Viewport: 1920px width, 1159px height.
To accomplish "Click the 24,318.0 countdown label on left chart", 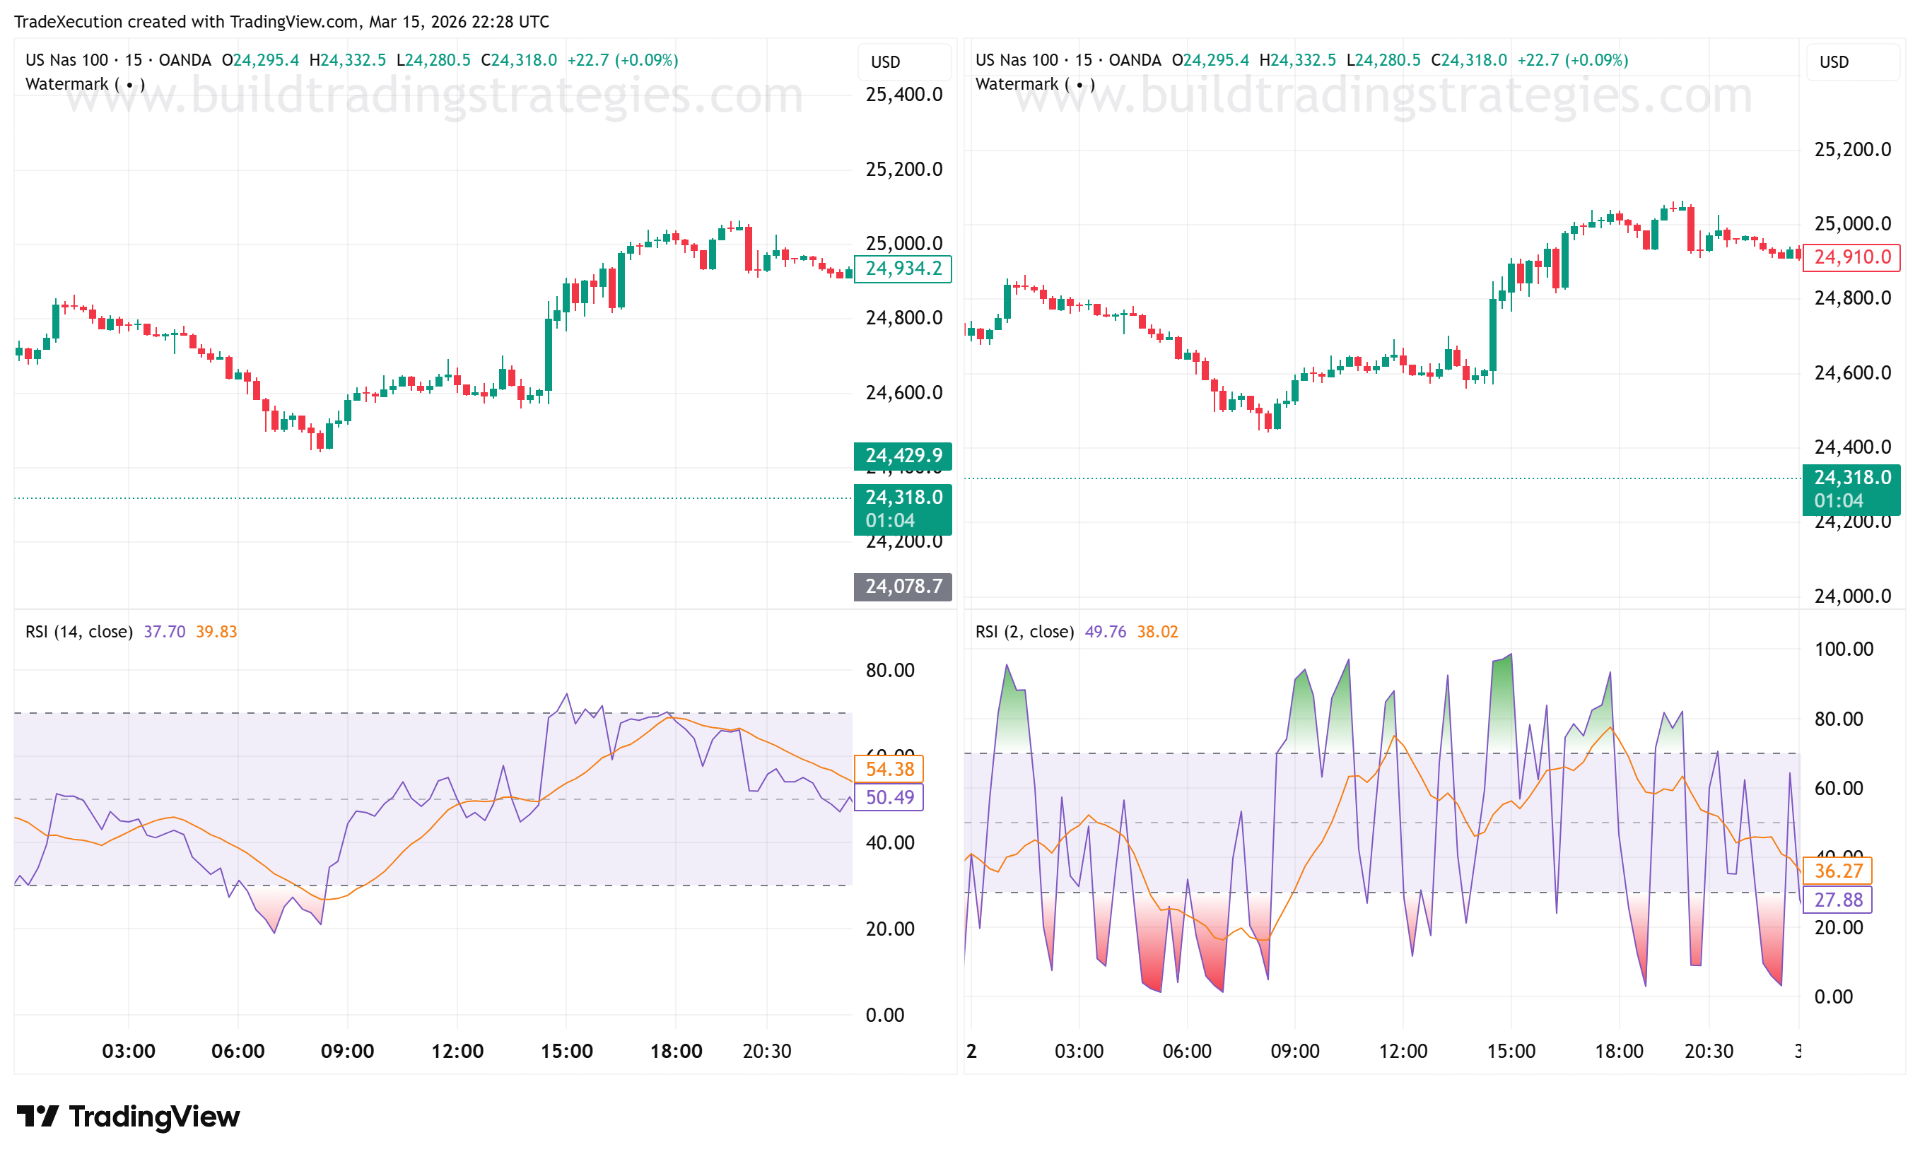I will [903, 509].
